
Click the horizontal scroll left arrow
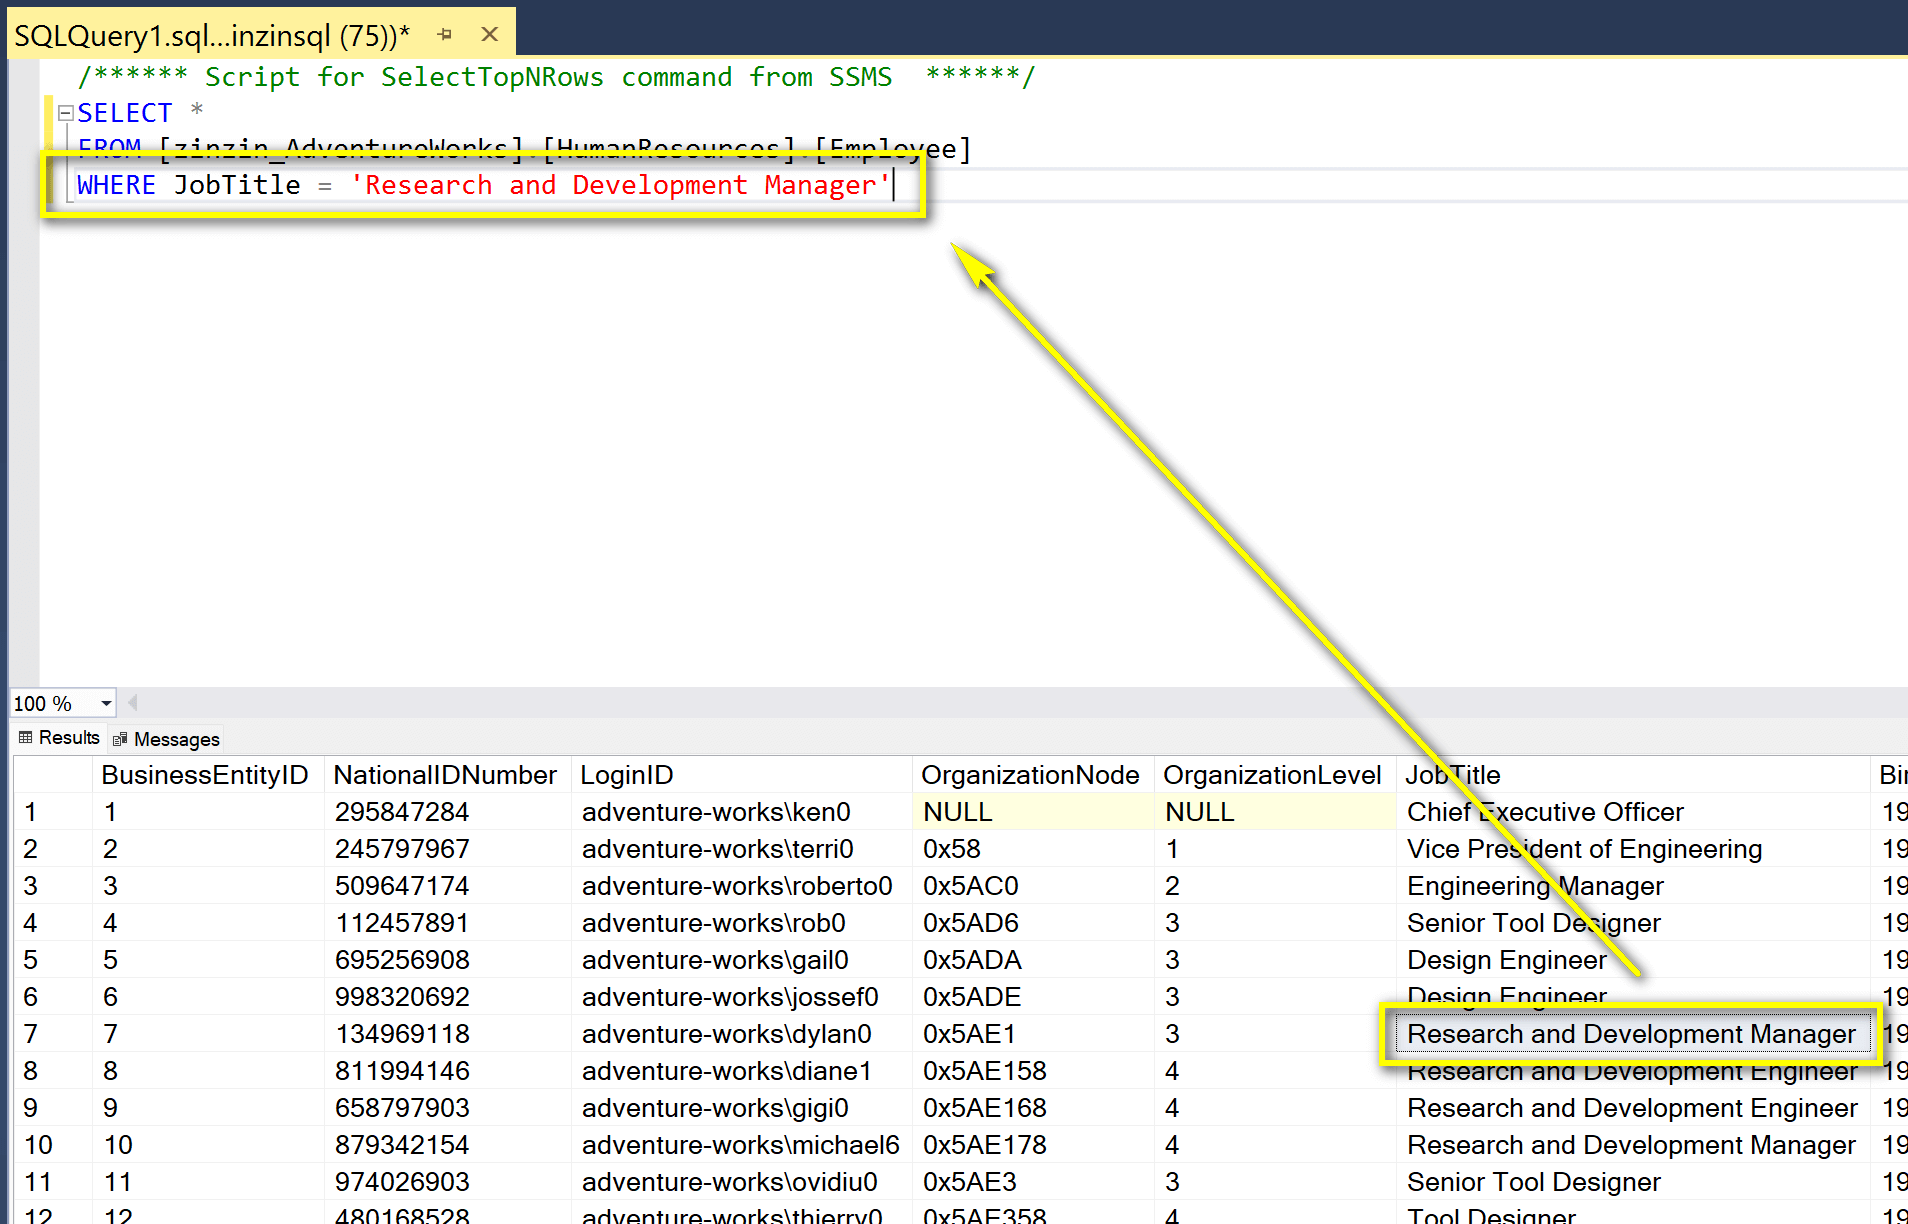click(x=133, y=702)
